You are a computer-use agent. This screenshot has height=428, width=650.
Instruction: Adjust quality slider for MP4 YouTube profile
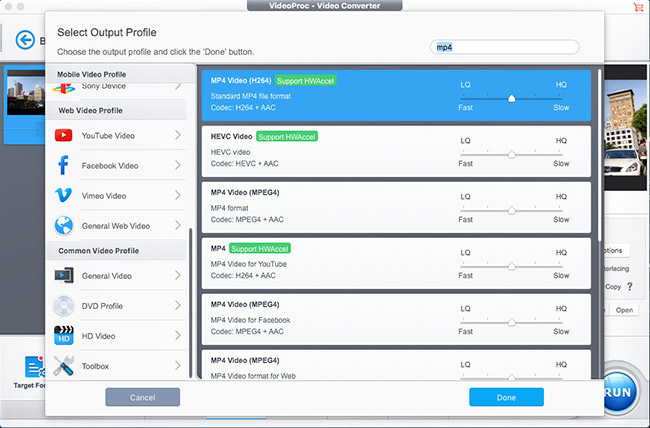click(512, 266)
